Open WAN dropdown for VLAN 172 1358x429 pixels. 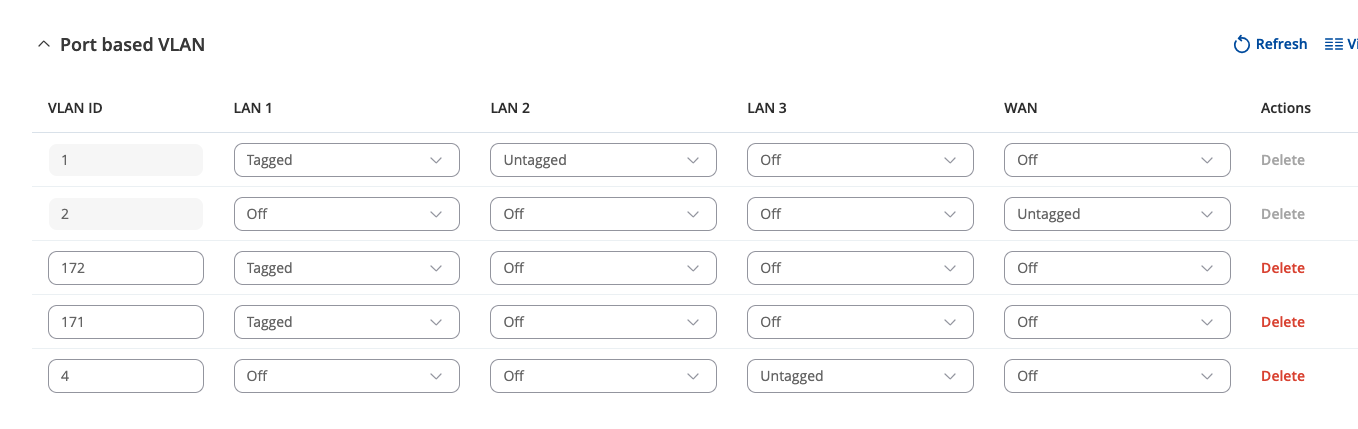(x=1117, y=268)
